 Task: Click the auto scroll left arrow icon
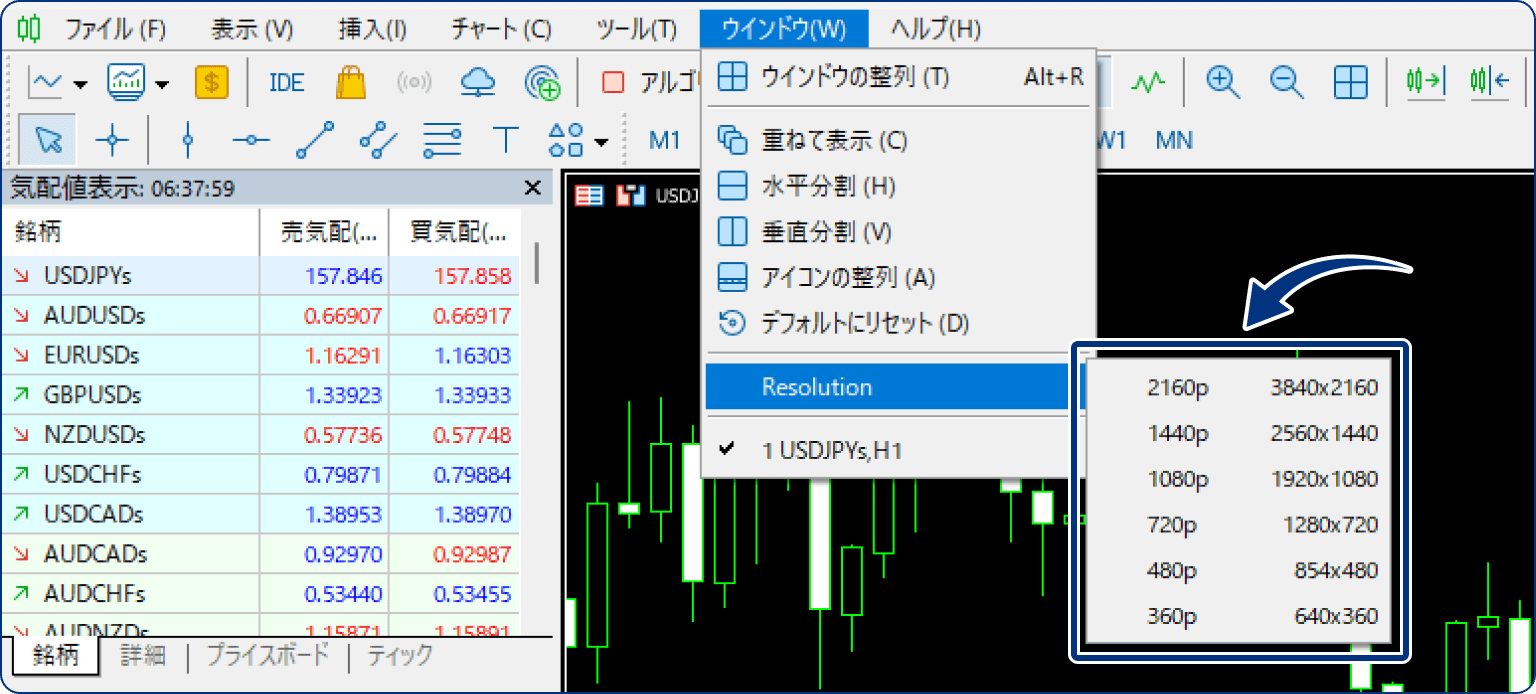pos(1490,82)
